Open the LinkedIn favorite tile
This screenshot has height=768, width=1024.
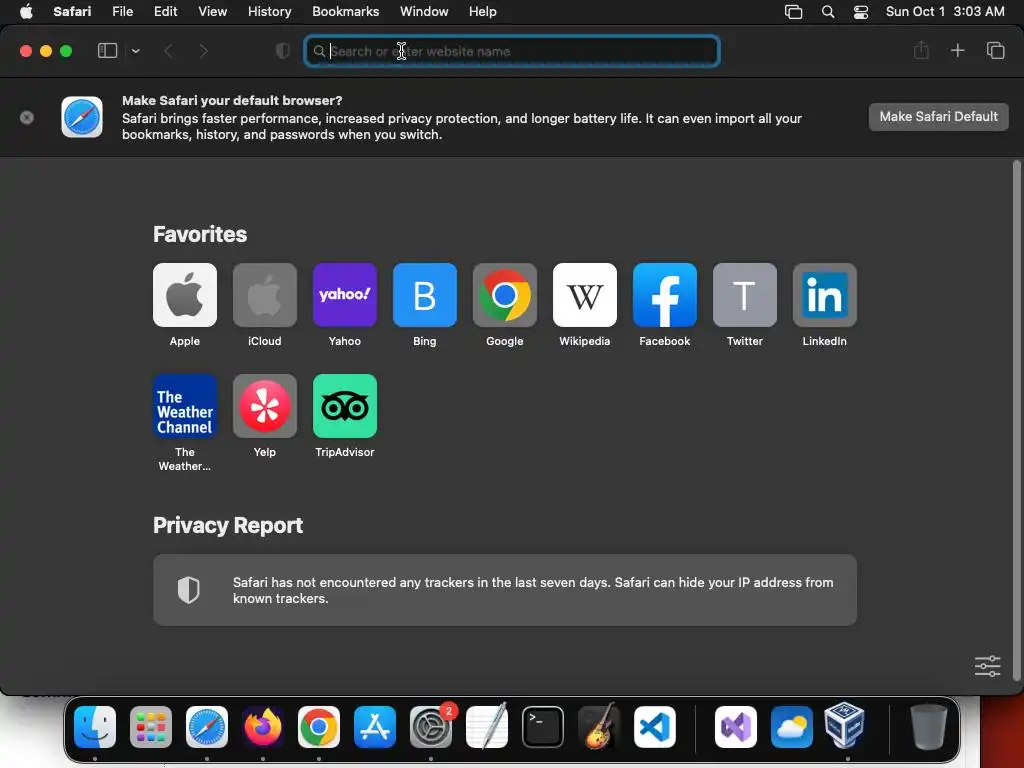point(825,295)
